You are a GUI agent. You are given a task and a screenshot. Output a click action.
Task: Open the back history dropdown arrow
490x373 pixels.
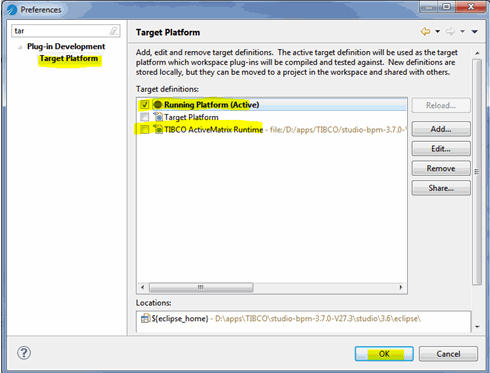pyautogui.click(x=438, y=32)
